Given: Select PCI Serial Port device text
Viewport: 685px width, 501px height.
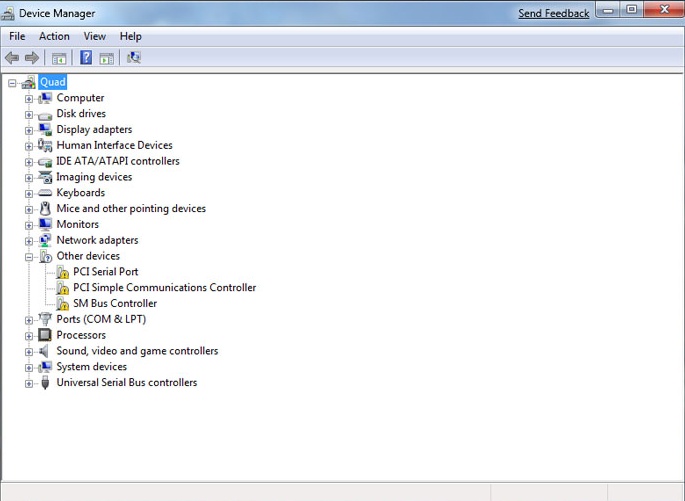Looking at the screenshot, I should [x=106, y=272].
